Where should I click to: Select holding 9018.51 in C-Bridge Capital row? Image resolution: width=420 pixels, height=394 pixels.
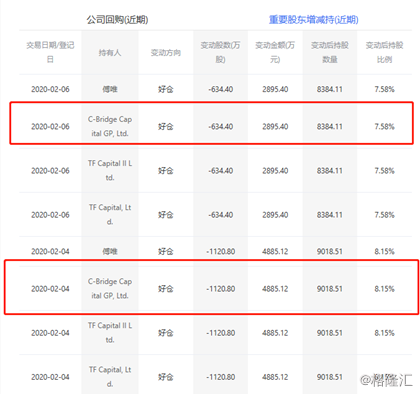(330, 289)
